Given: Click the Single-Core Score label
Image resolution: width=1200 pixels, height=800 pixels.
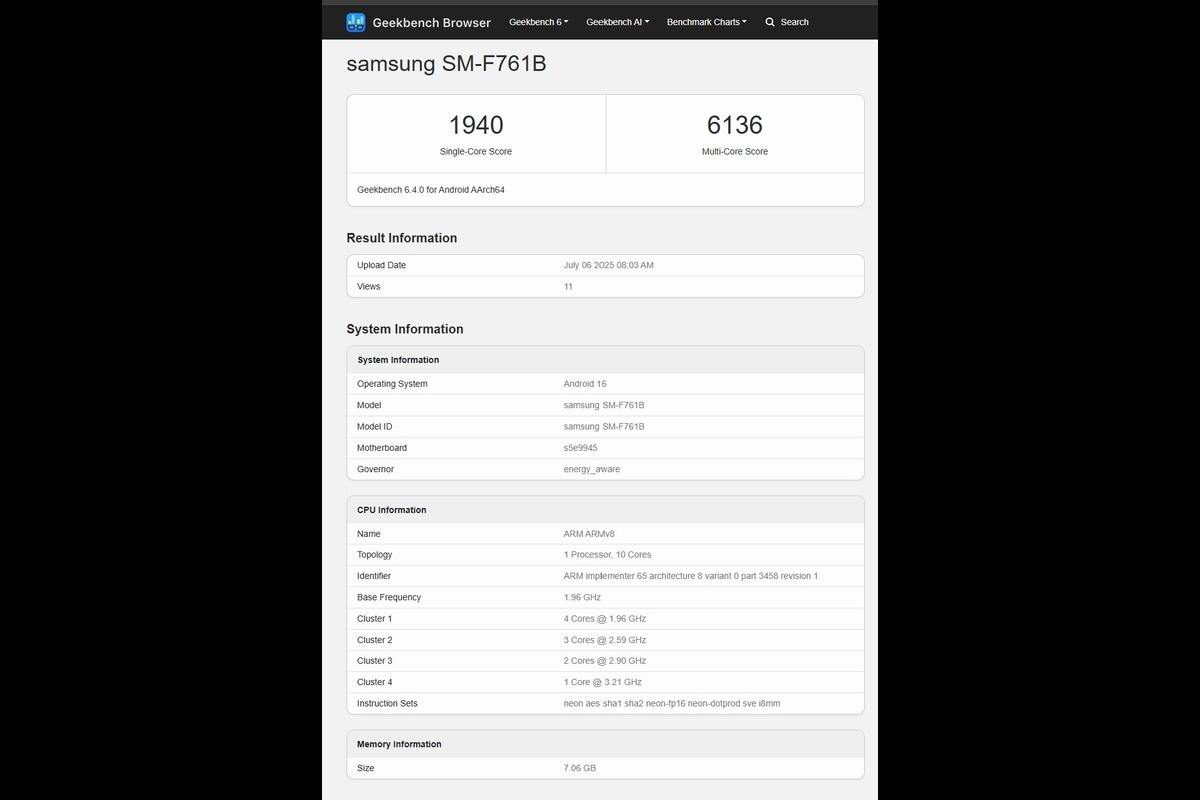Looking at the screenshot, I should click(x=476, y=152).
